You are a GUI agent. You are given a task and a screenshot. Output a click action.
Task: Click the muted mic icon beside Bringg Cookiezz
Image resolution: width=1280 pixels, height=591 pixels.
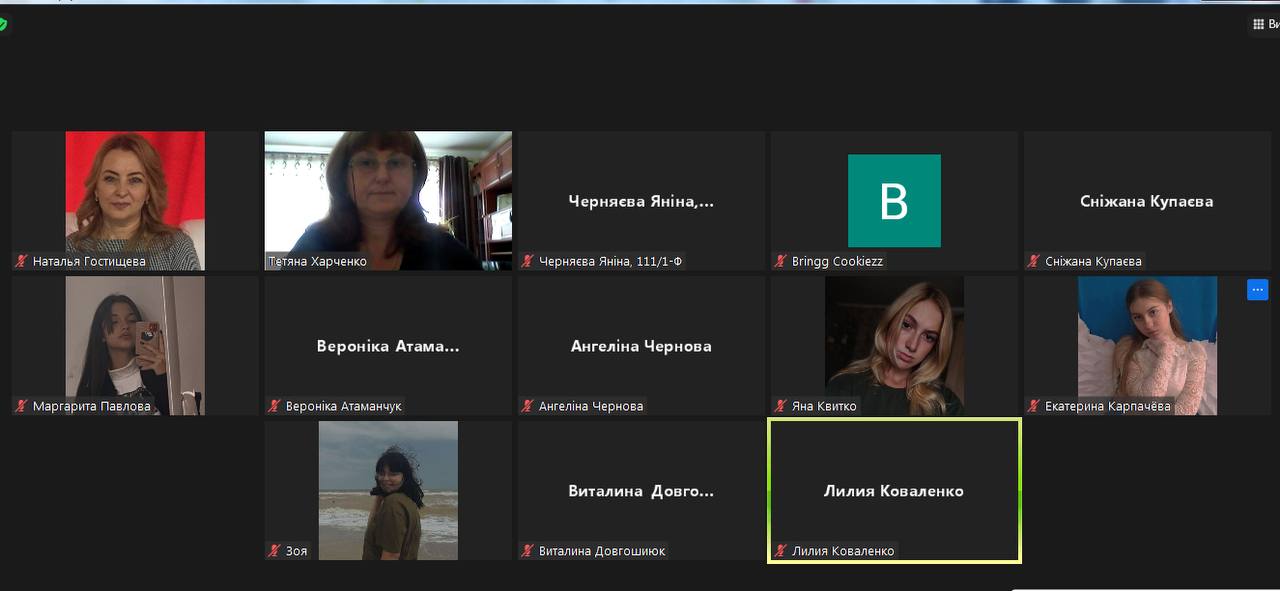pyautogui.click(x=780, y=261)
